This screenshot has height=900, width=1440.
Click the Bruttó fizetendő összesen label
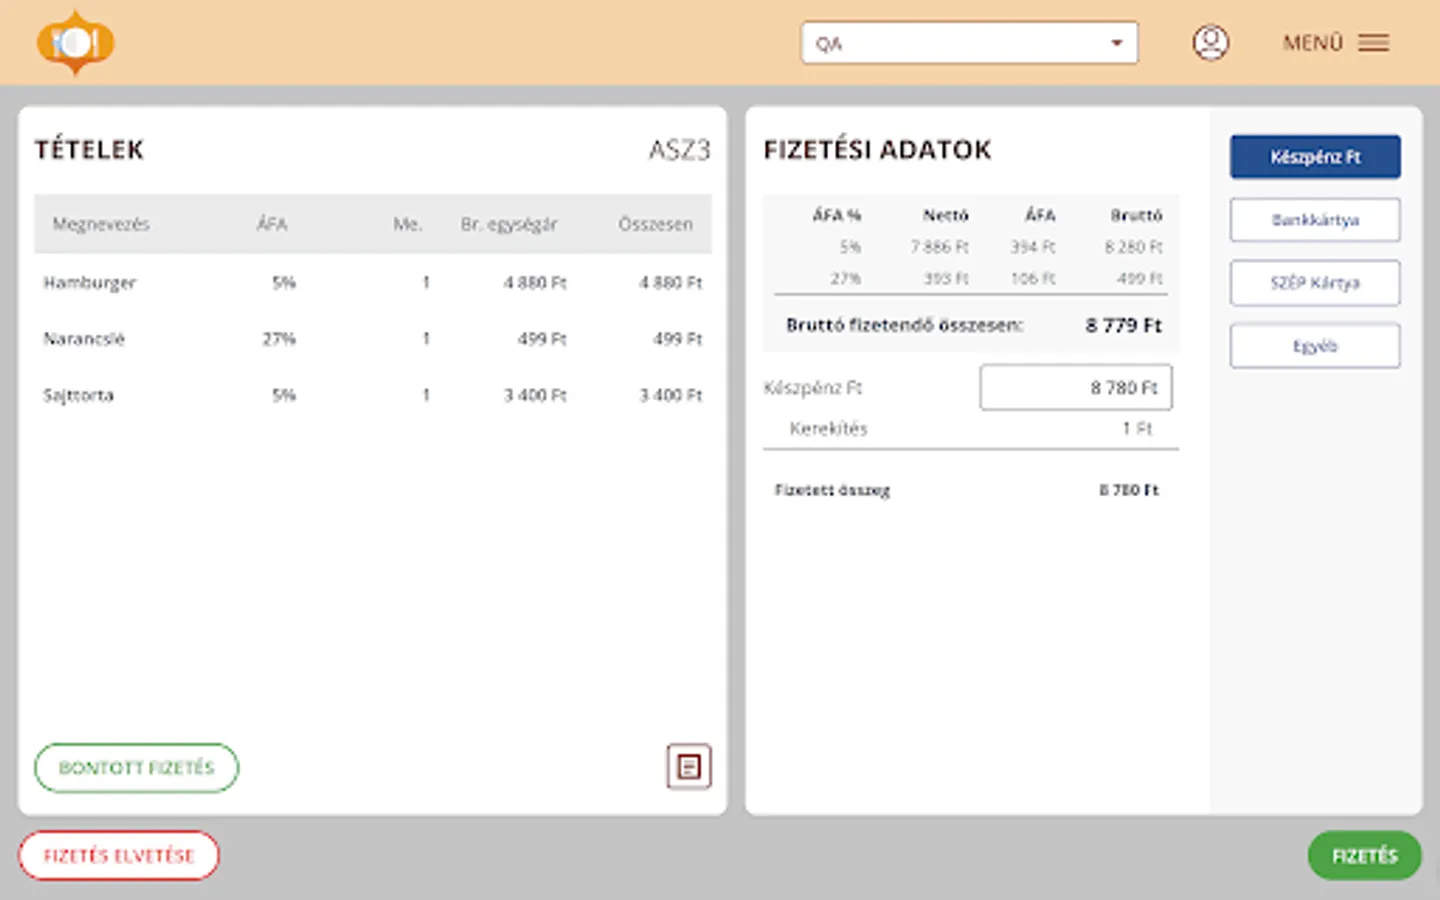[904, 325]
